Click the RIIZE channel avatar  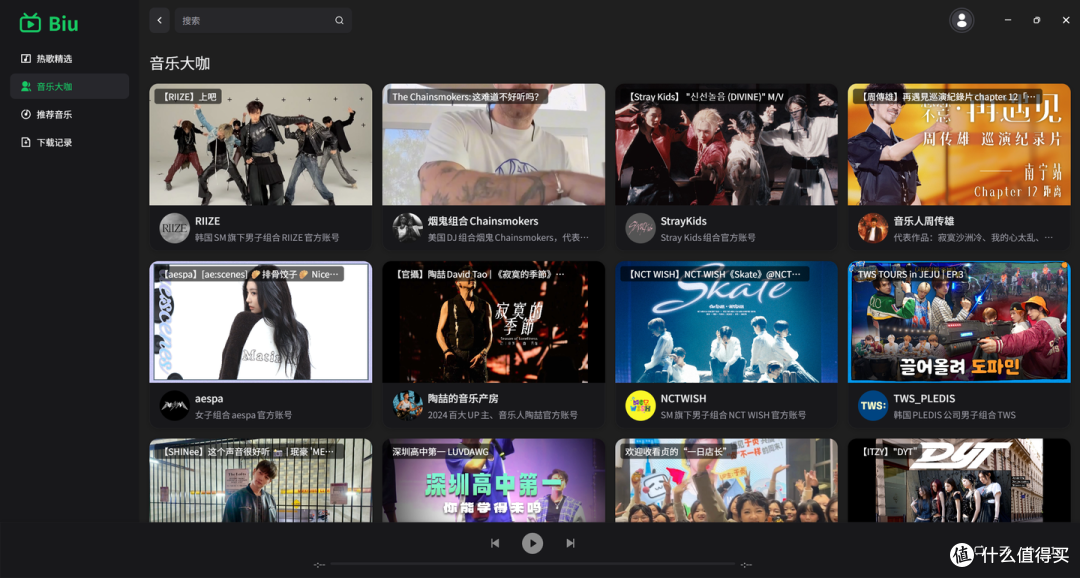(x=174, y=228)
